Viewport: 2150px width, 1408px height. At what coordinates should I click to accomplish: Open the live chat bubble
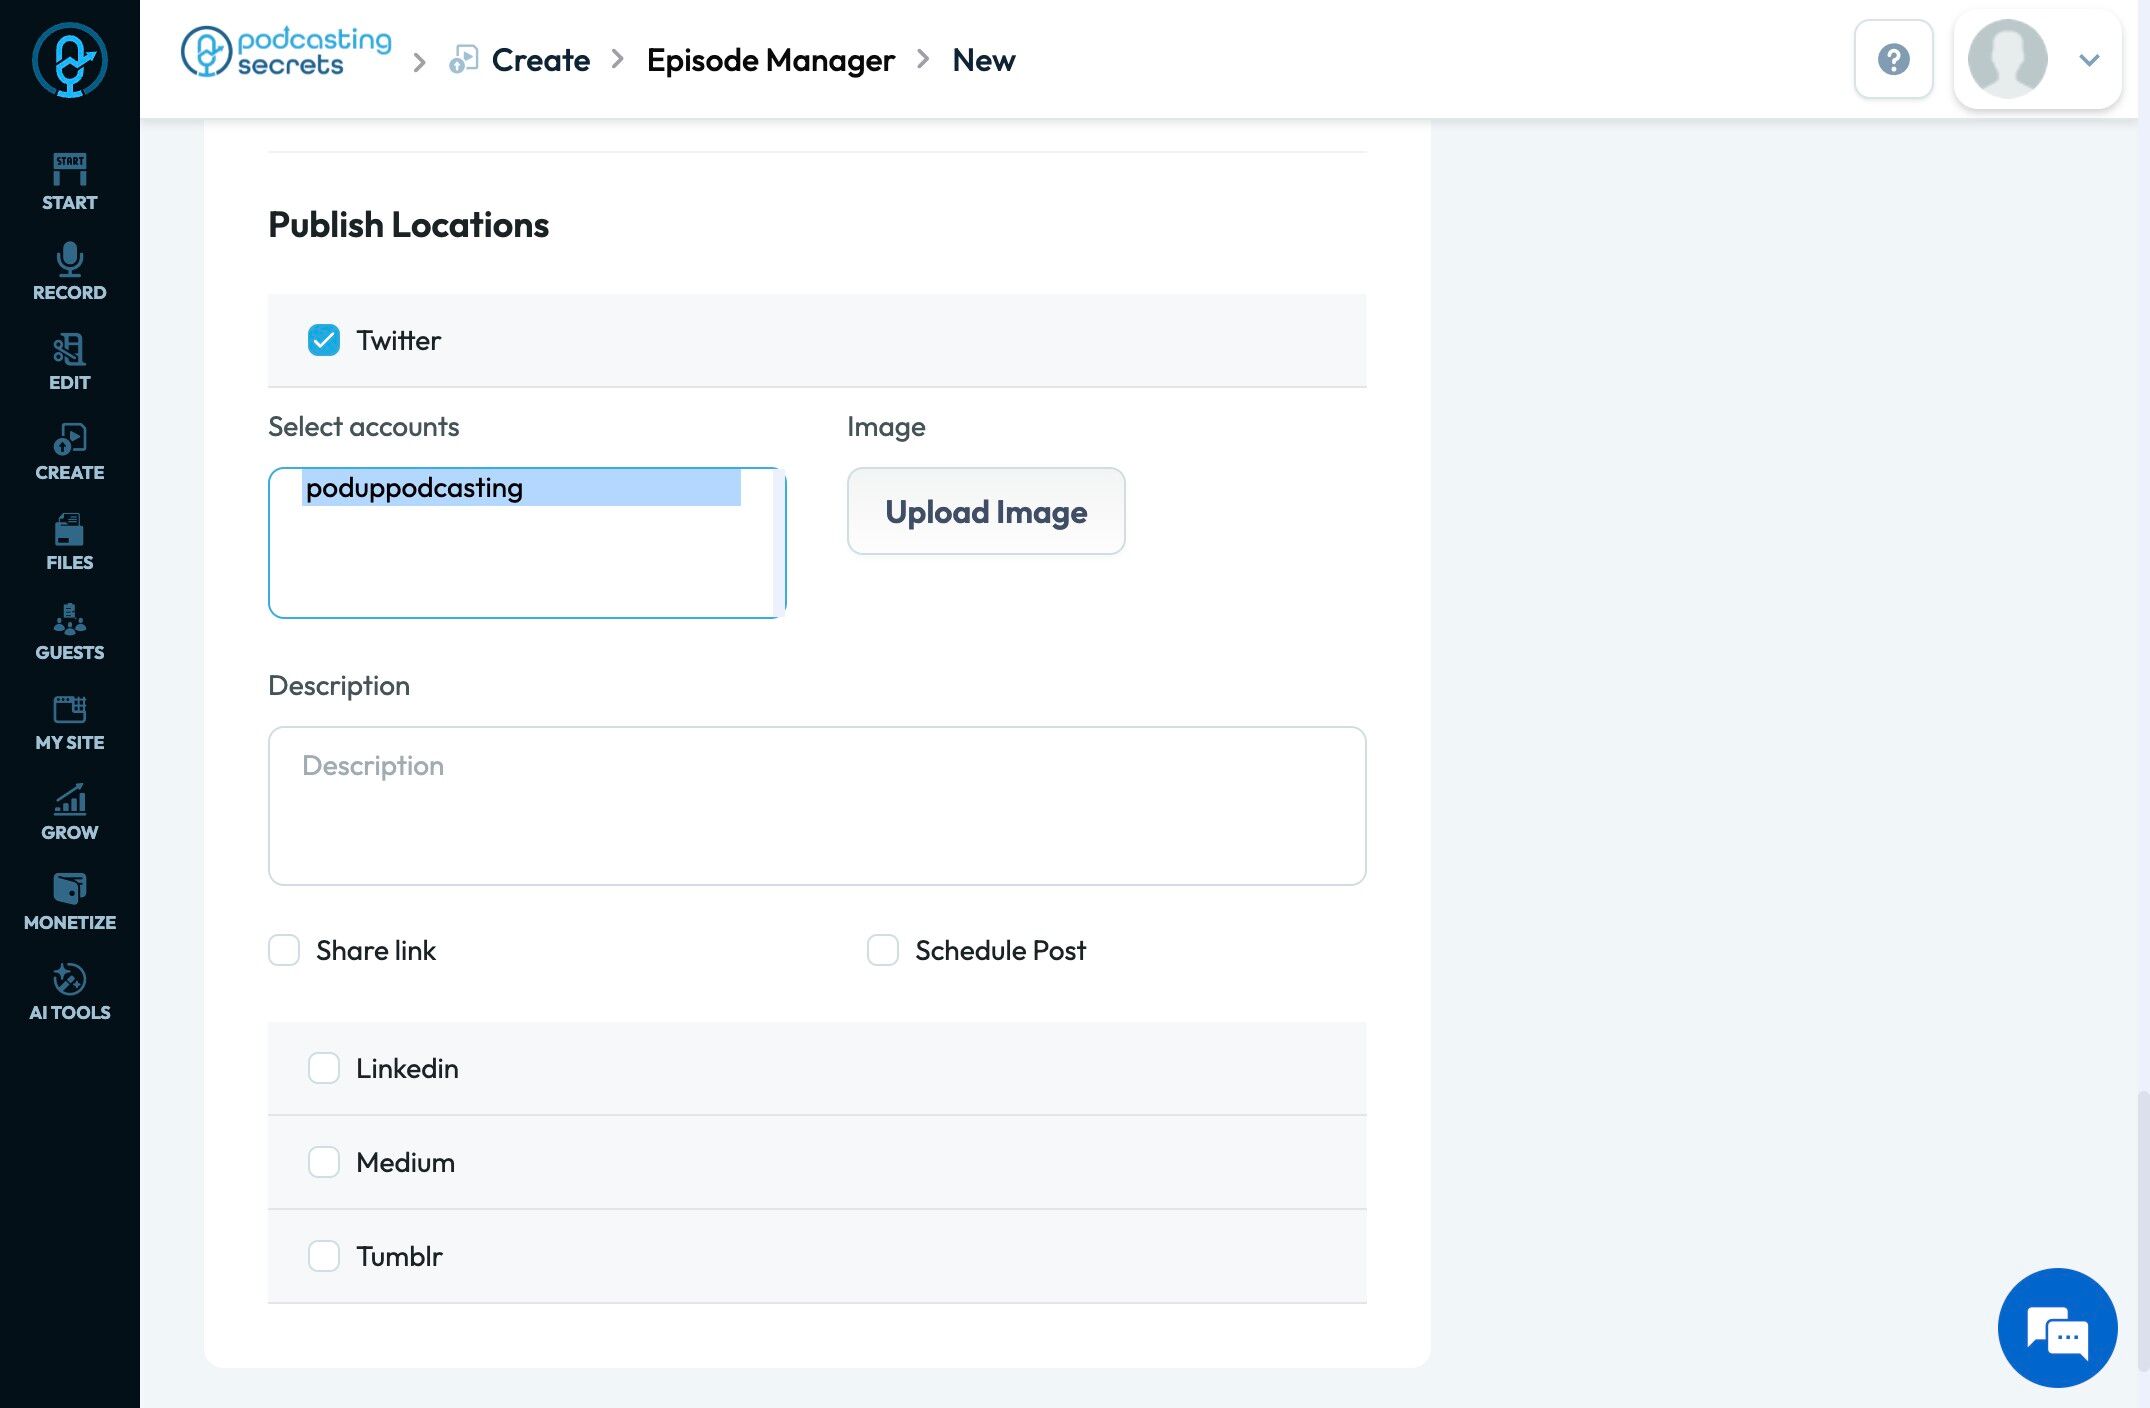click(2057, 1327)
